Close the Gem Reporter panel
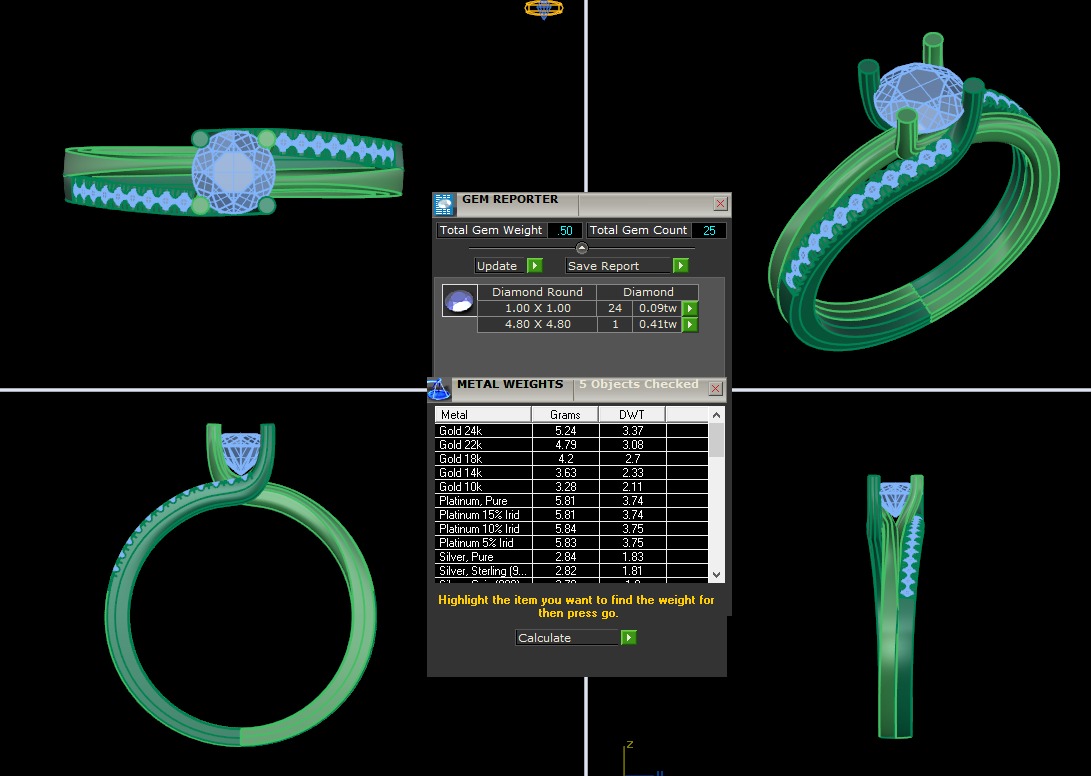 pyautogui.click(x=720, y=203)
